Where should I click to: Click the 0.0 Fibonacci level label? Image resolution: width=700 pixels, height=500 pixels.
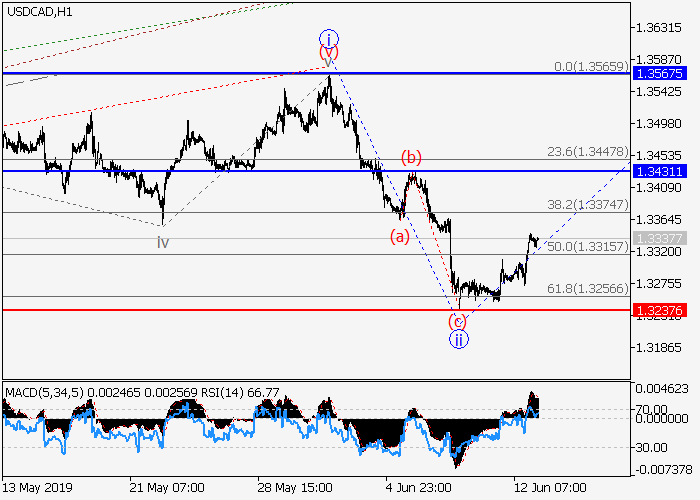(x=589, y=66)
